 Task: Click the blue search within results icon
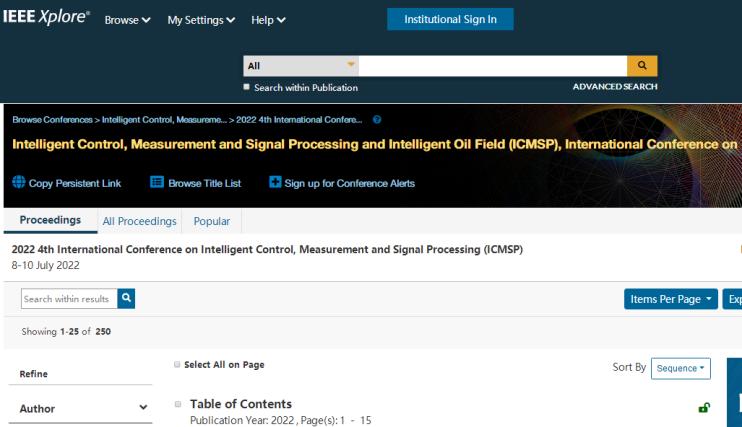tap(125, 298)
